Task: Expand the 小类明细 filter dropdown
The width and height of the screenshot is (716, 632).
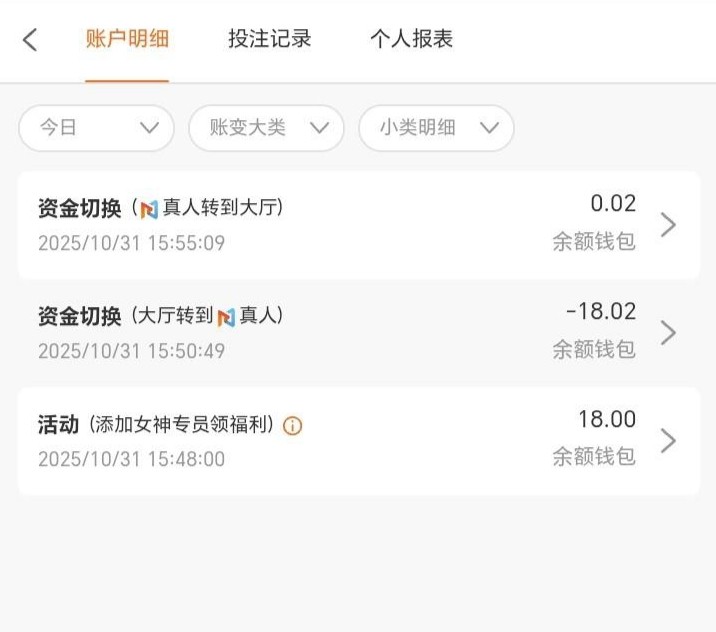Action: (436, 128)
